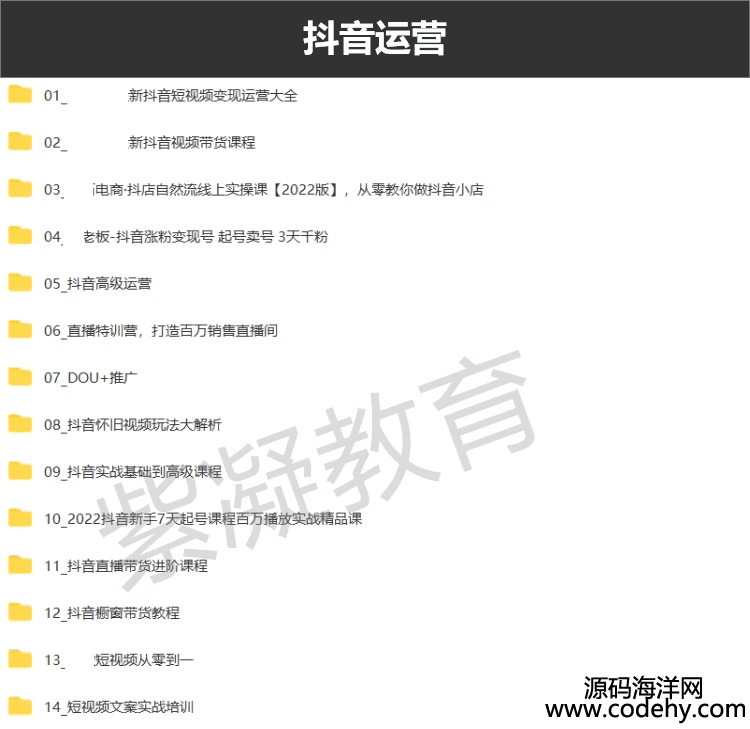The image size is (750, 729).
Task: Click the 源码海洋网 site name text
Action: click(x=645, y=686)
